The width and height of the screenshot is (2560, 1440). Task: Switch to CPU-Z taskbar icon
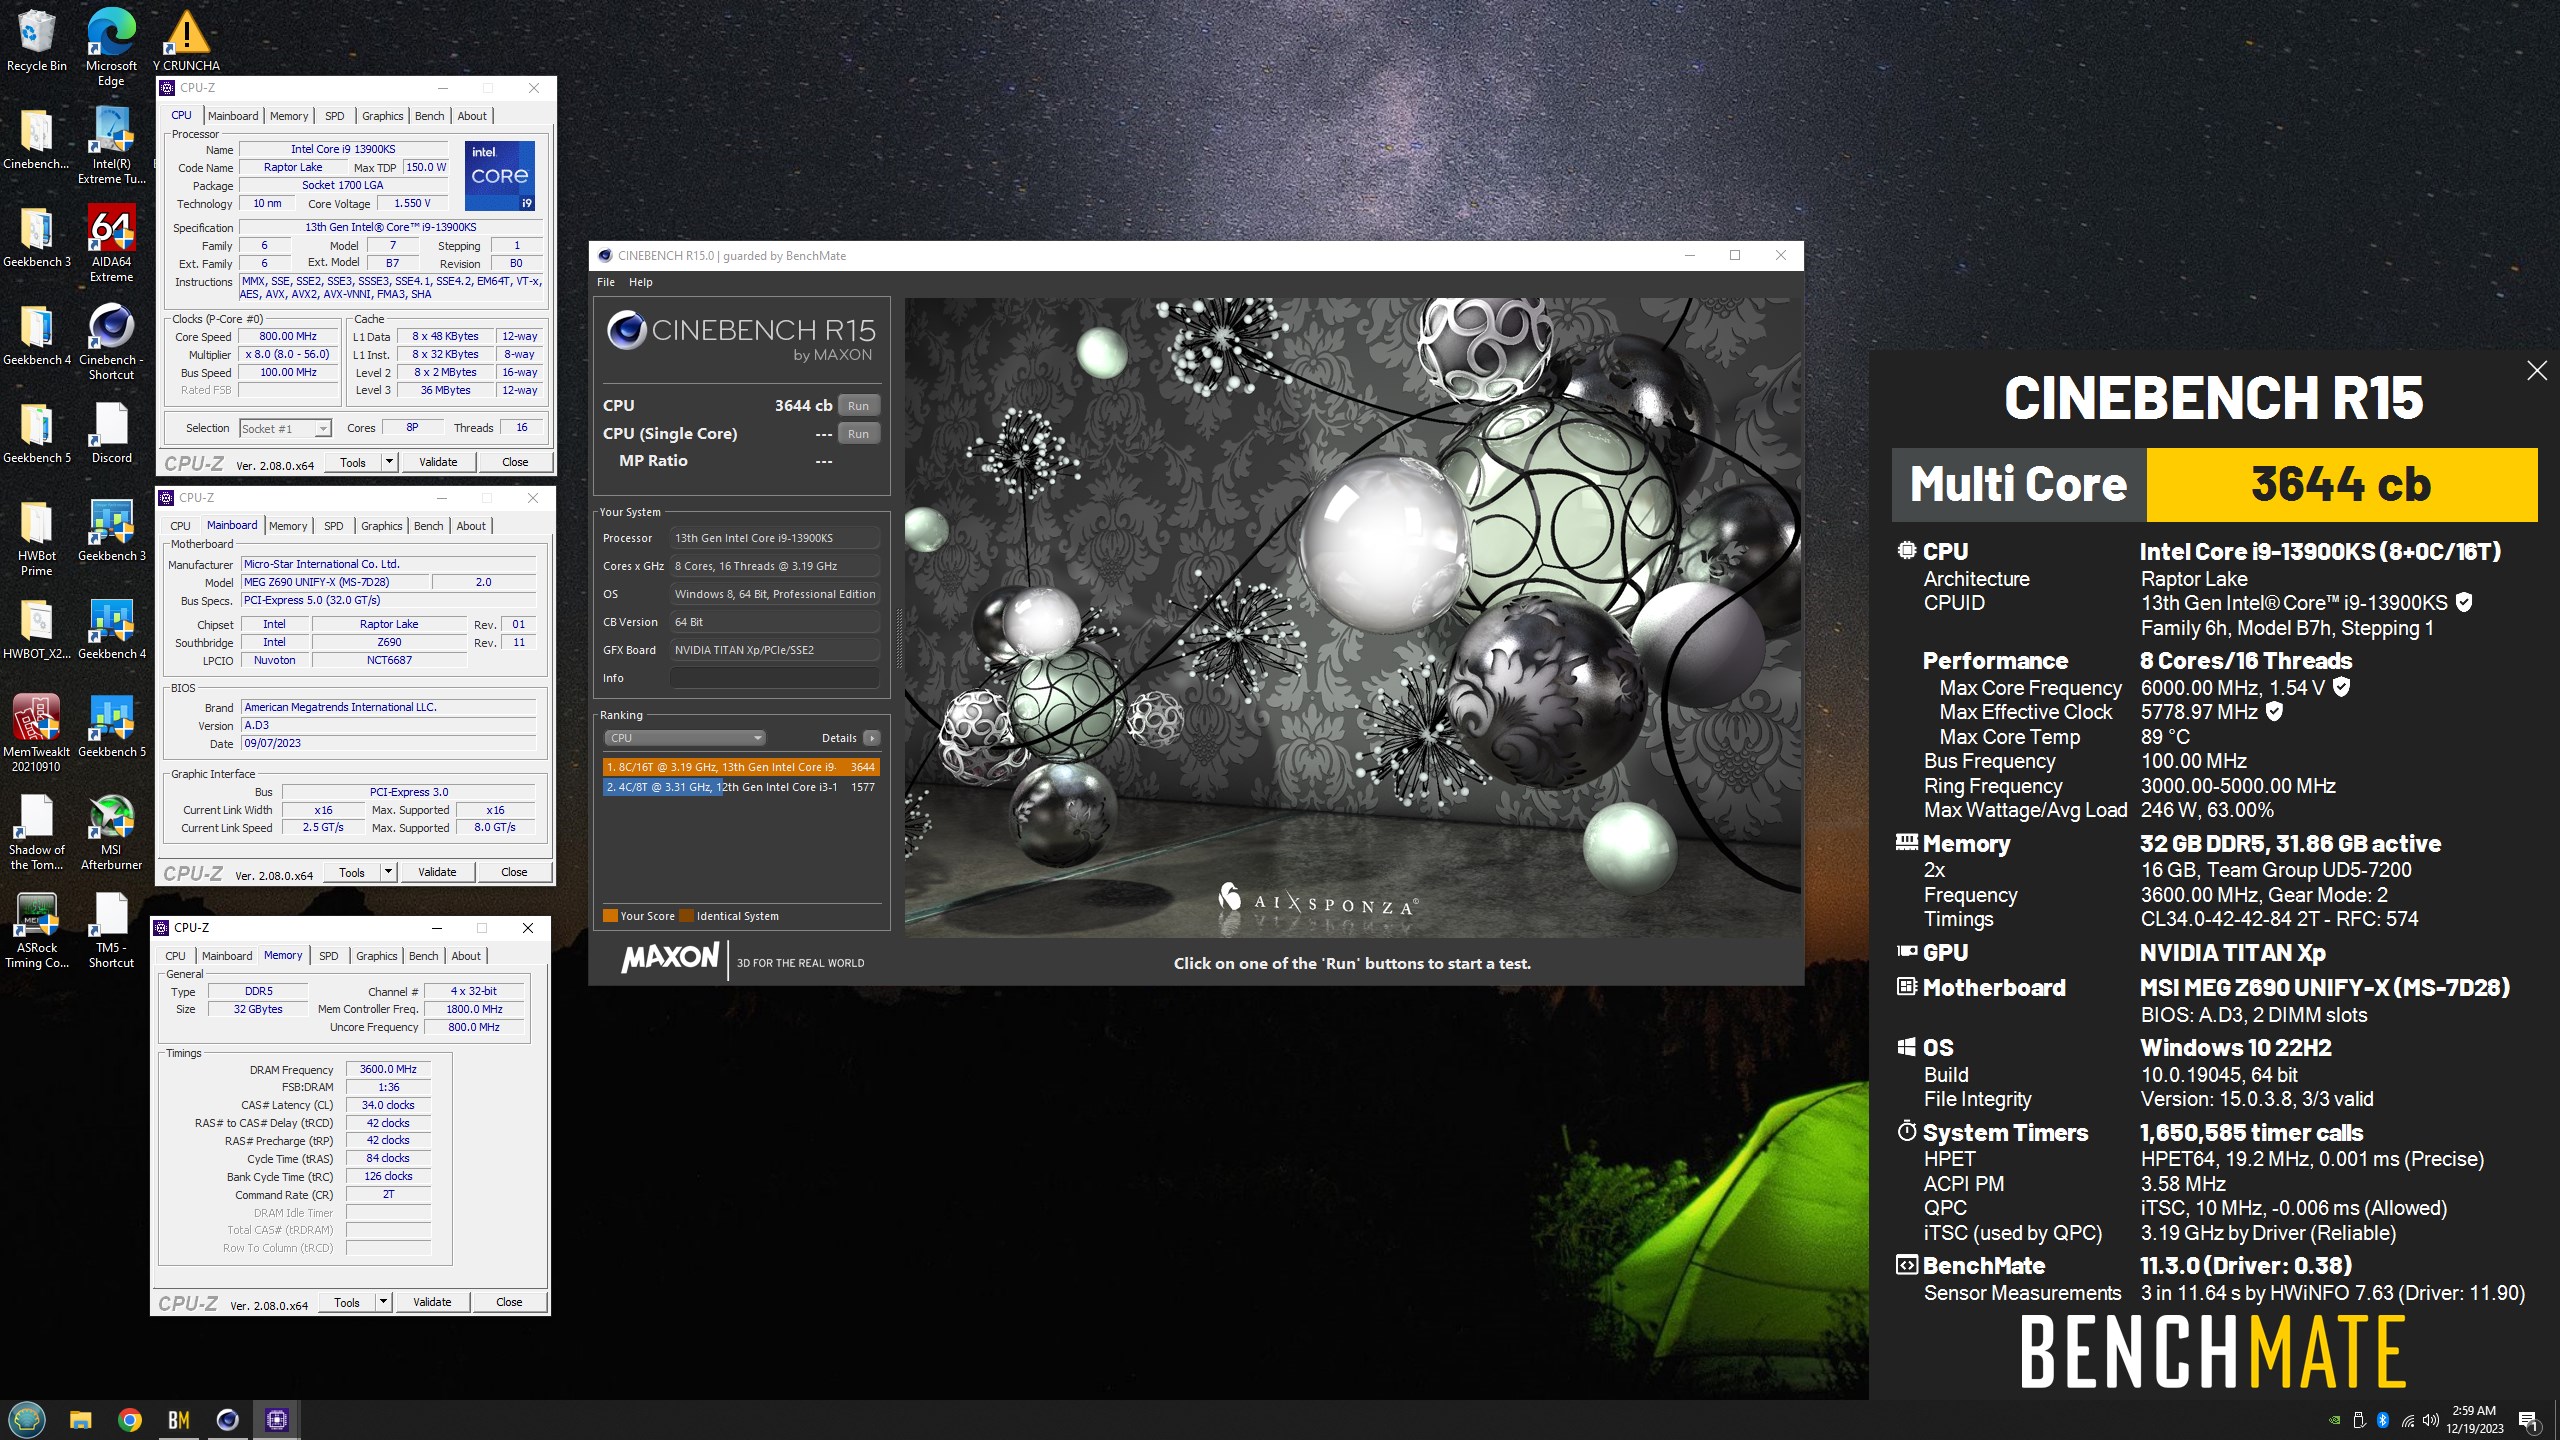(276, 1419)
